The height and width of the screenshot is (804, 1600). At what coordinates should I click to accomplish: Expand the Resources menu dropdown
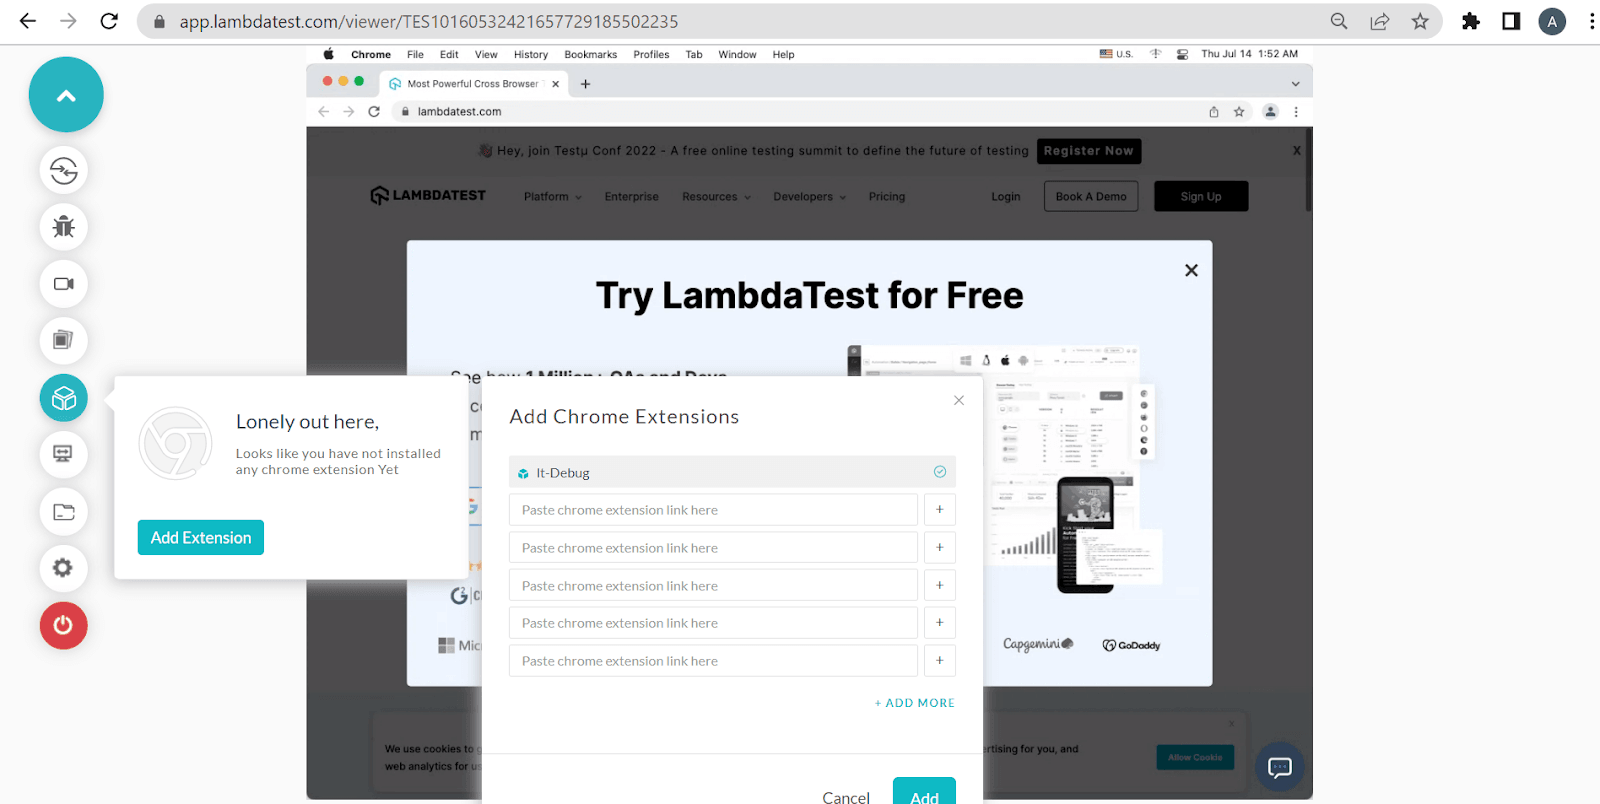click(x=716, y=197)
